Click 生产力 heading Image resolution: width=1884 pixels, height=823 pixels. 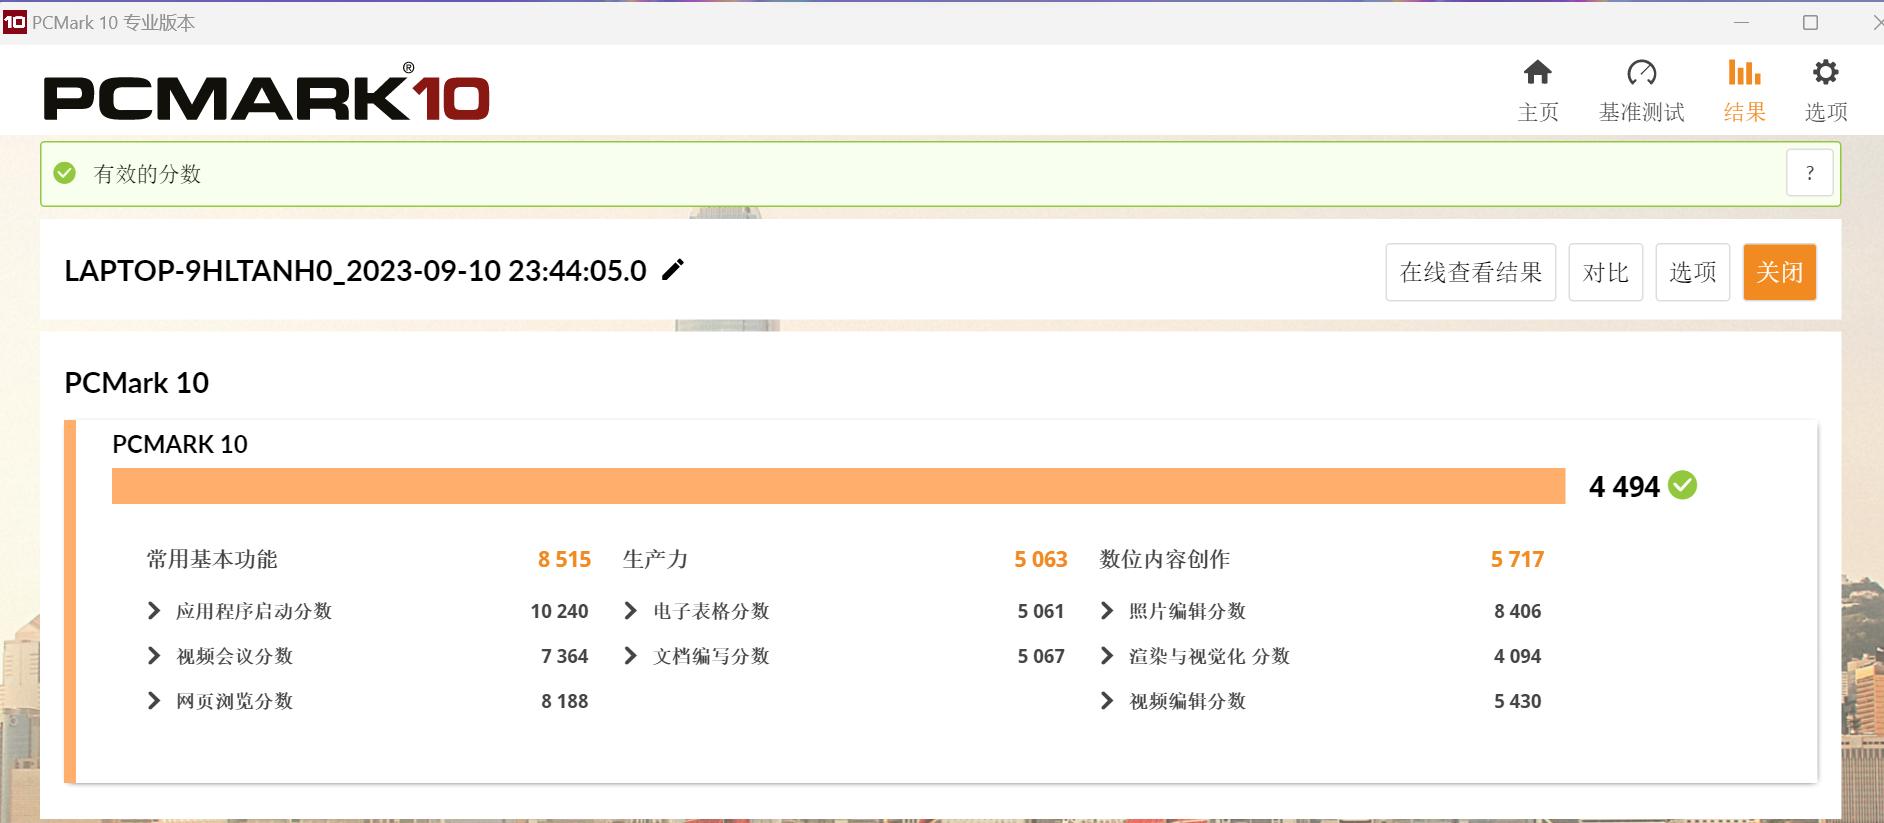pos(655,559)
